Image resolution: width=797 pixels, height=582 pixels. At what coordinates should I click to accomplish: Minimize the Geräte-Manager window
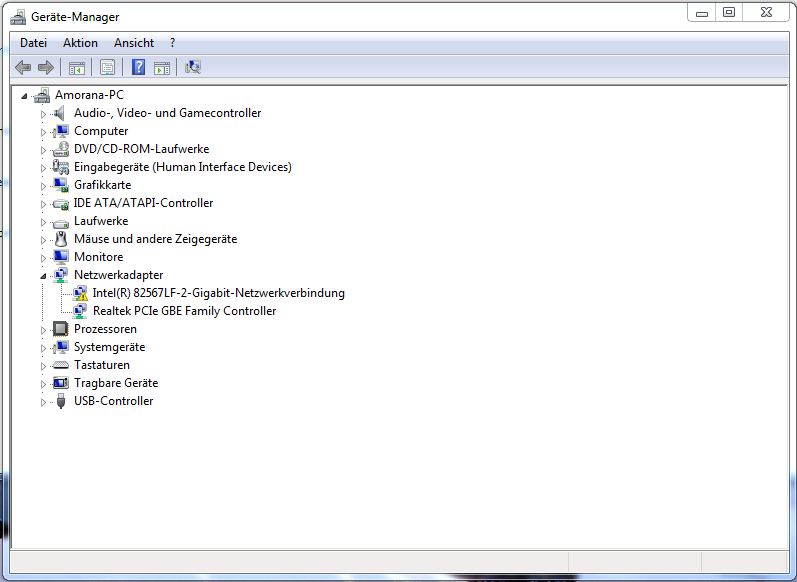pyautogui.click(x=702, y=13)
